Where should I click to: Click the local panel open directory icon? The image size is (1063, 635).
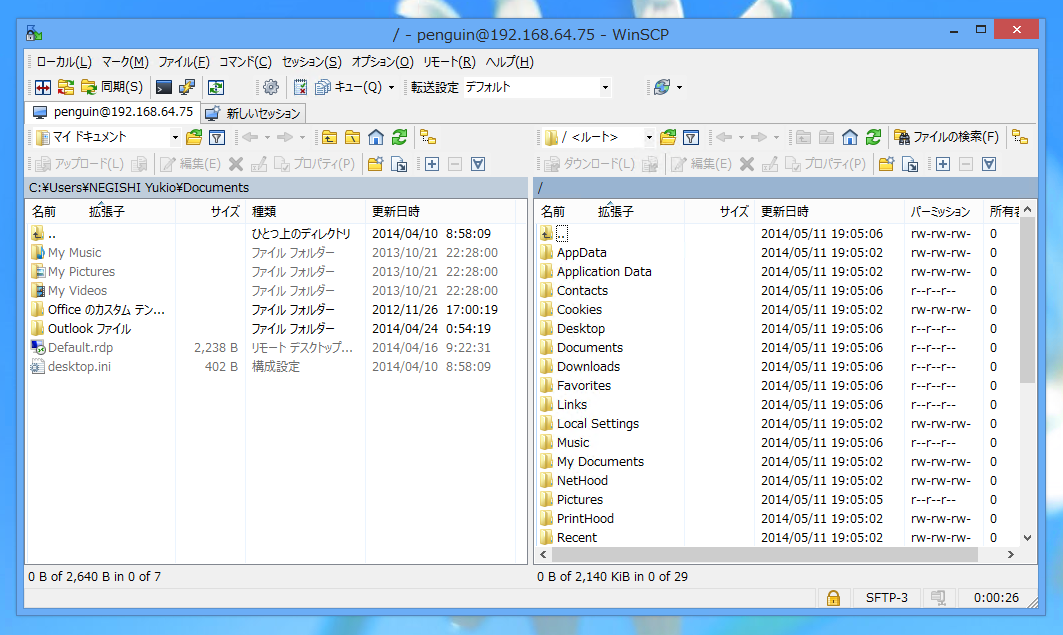(194, 138)
